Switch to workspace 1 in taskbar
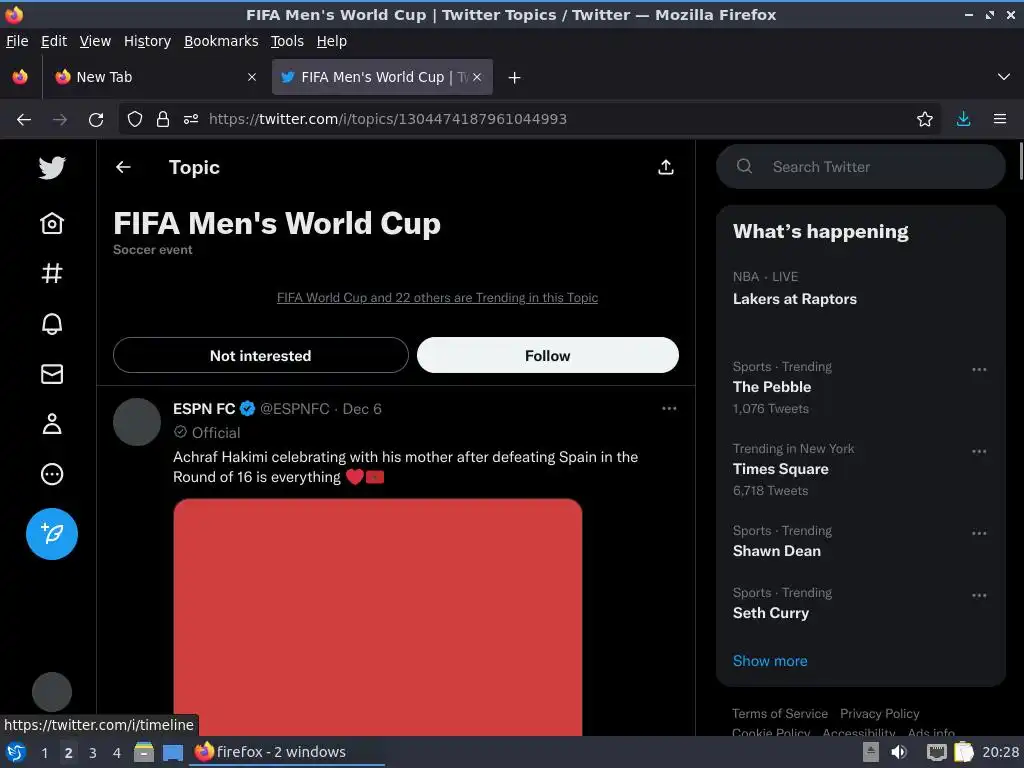The image size is (1024, 768). (44, 753)
